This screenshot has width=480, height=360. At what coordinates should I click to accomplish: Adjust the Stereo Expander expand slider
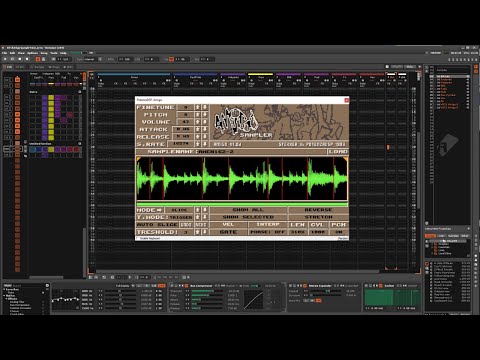click(325, 291)
